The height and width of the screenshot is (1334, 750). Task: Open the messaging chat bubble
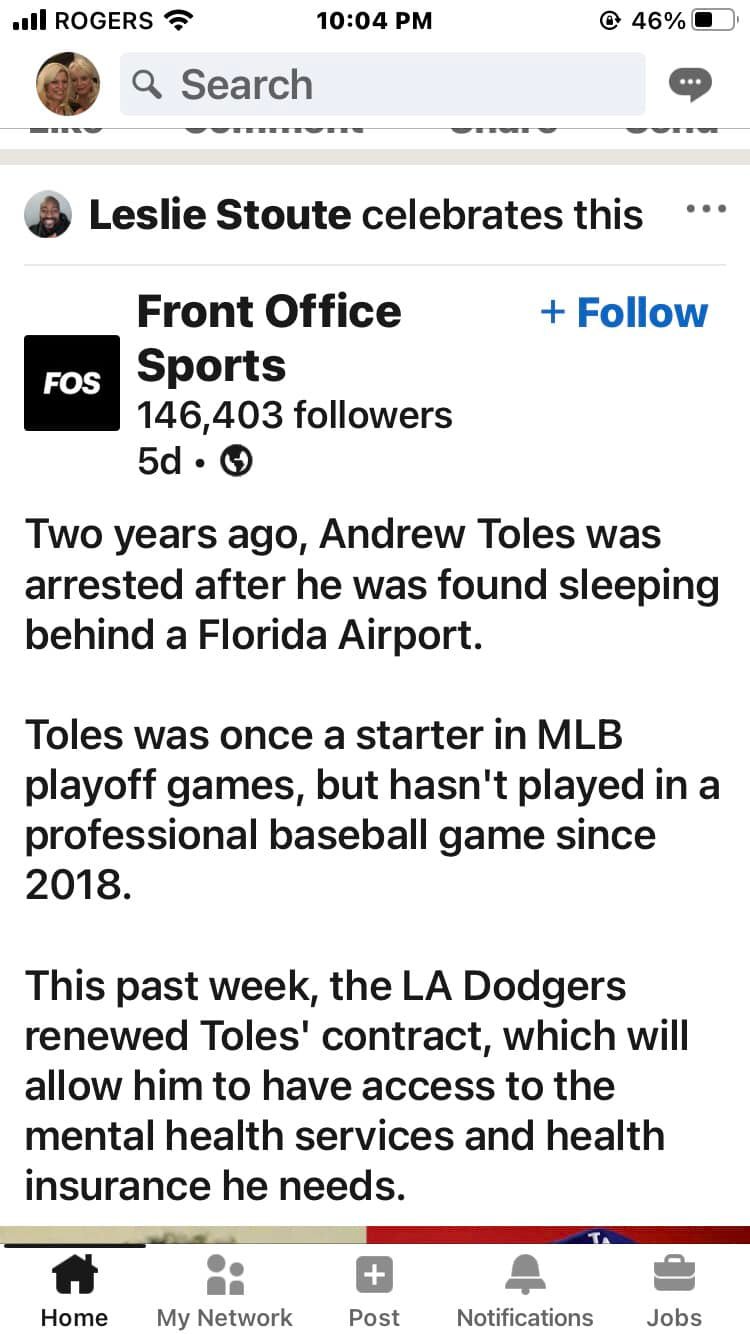click(x=690, y=85)
